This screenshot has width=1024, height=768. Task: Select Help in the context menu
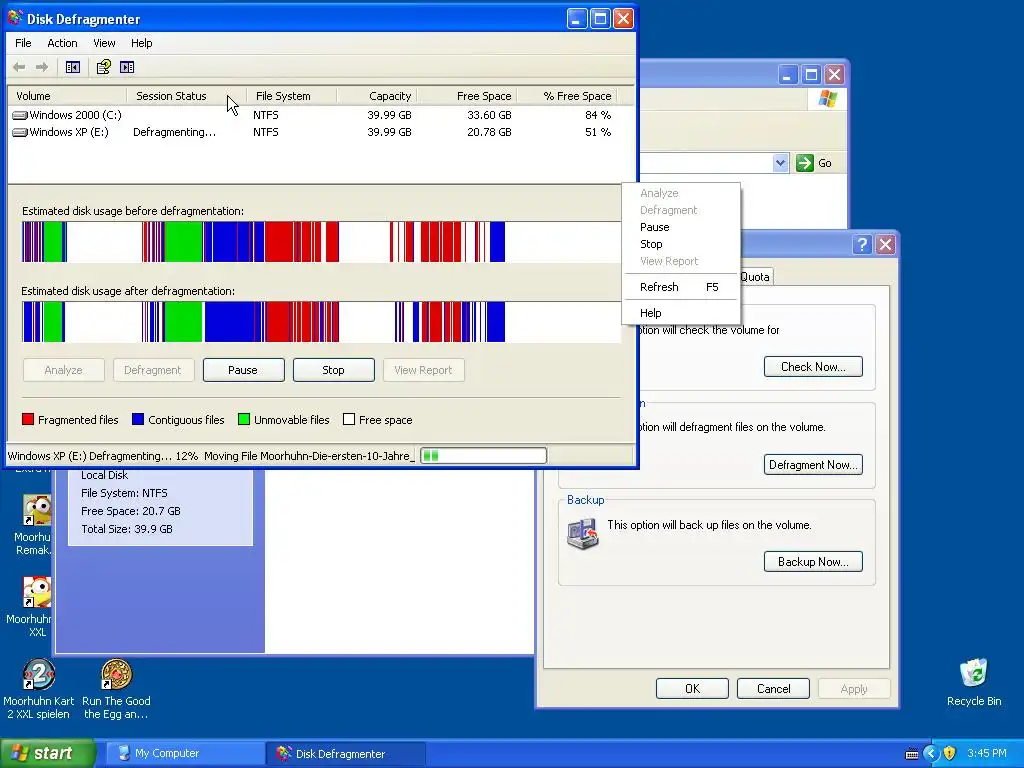[x=680, y=313]
